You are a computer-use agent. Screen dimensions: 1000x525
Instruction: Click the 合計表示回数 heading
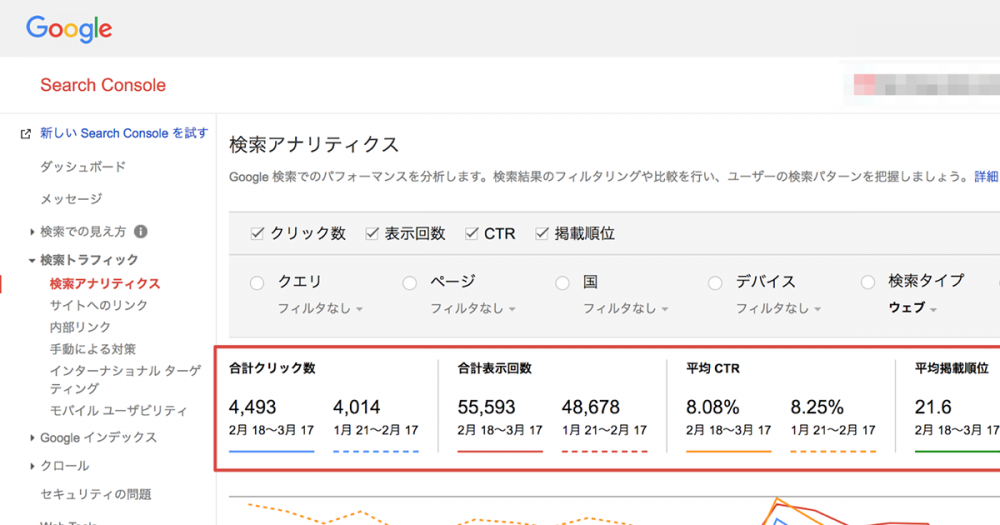point(495,368)
